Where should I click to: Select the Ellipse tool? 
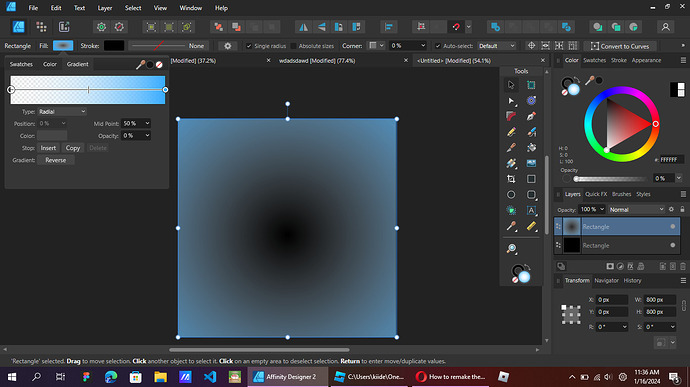pyautogui.click(x=511, y=195)
